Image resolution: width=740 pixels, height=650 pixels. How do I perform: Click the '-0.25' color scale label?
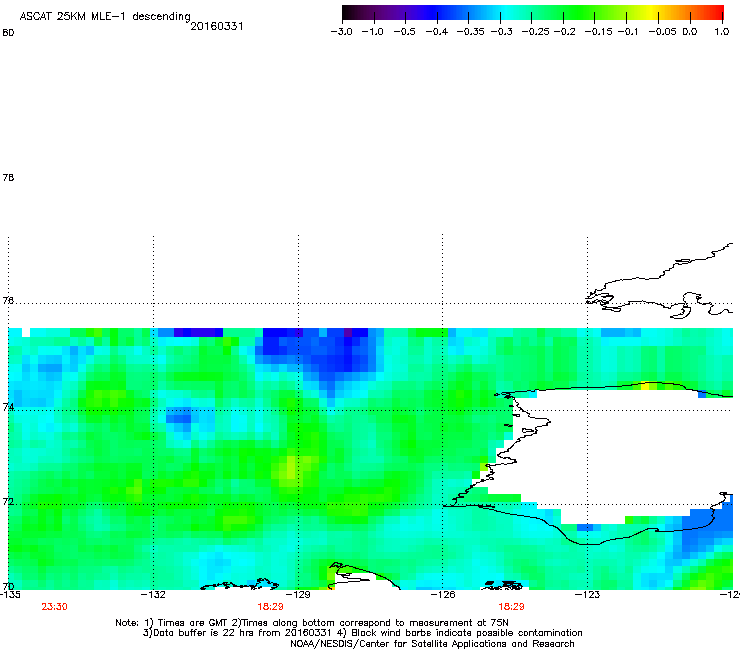[x=536, y=32]
